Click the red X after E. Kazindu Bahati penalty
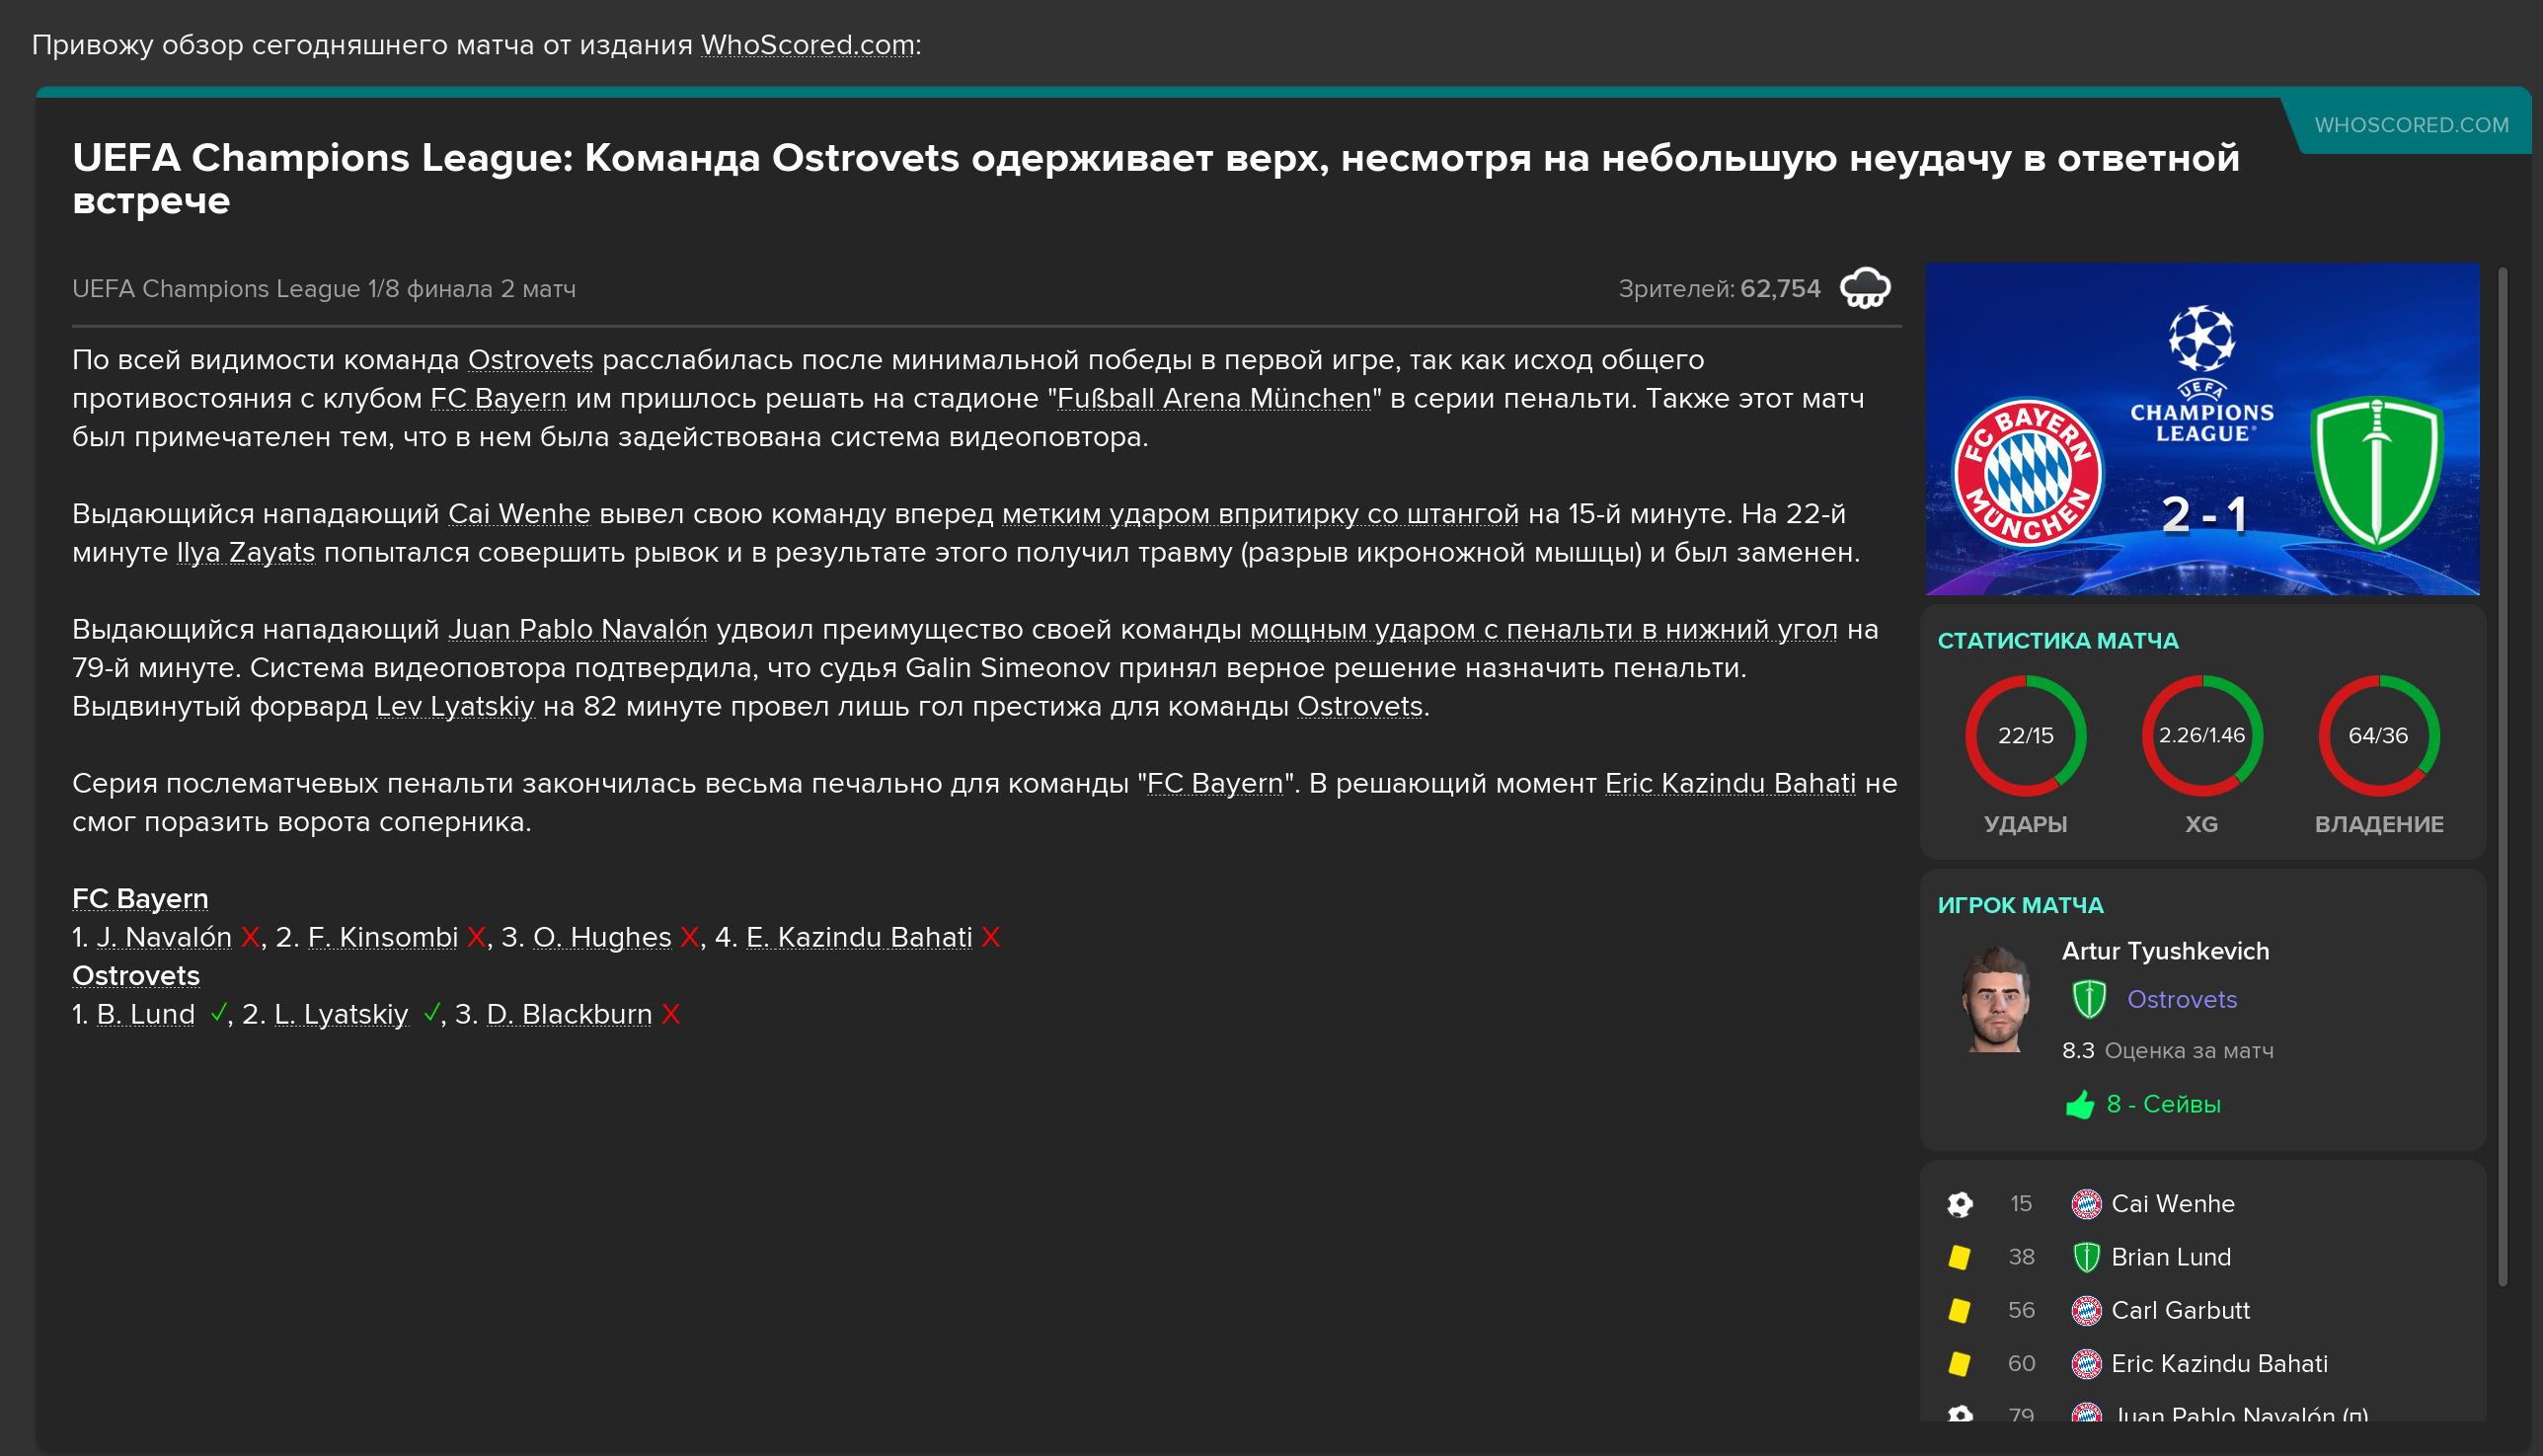Viewport: 2543px width, 1456px height. point(990,937)
